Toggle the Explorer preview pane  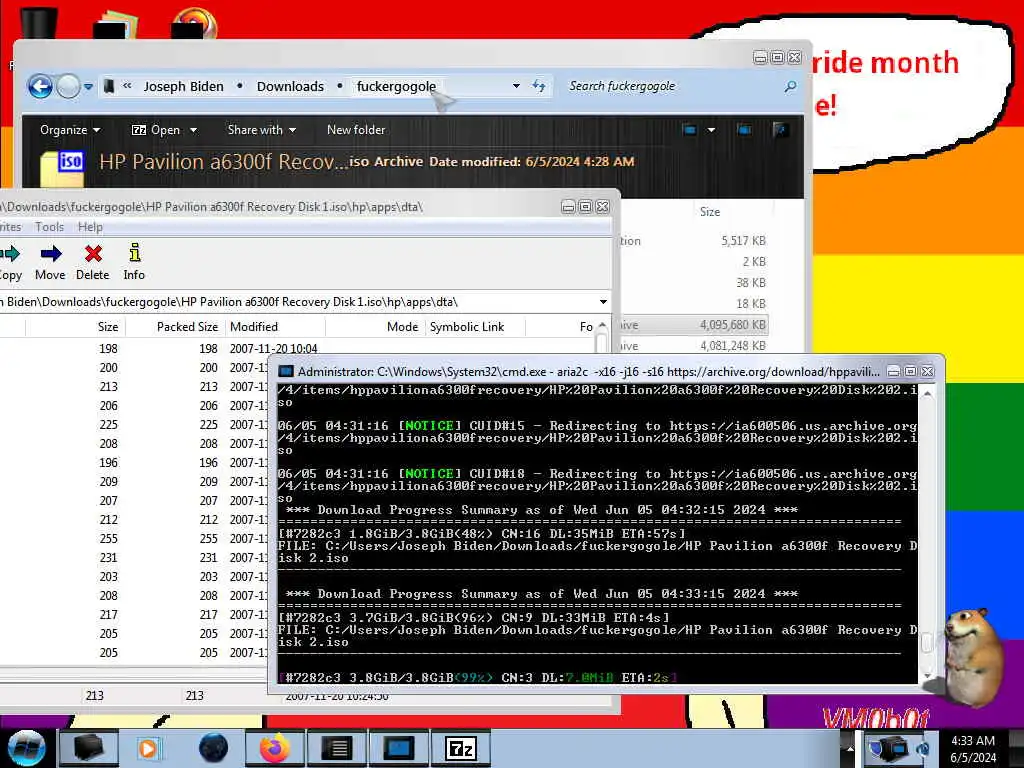click(x=744, y=130)
